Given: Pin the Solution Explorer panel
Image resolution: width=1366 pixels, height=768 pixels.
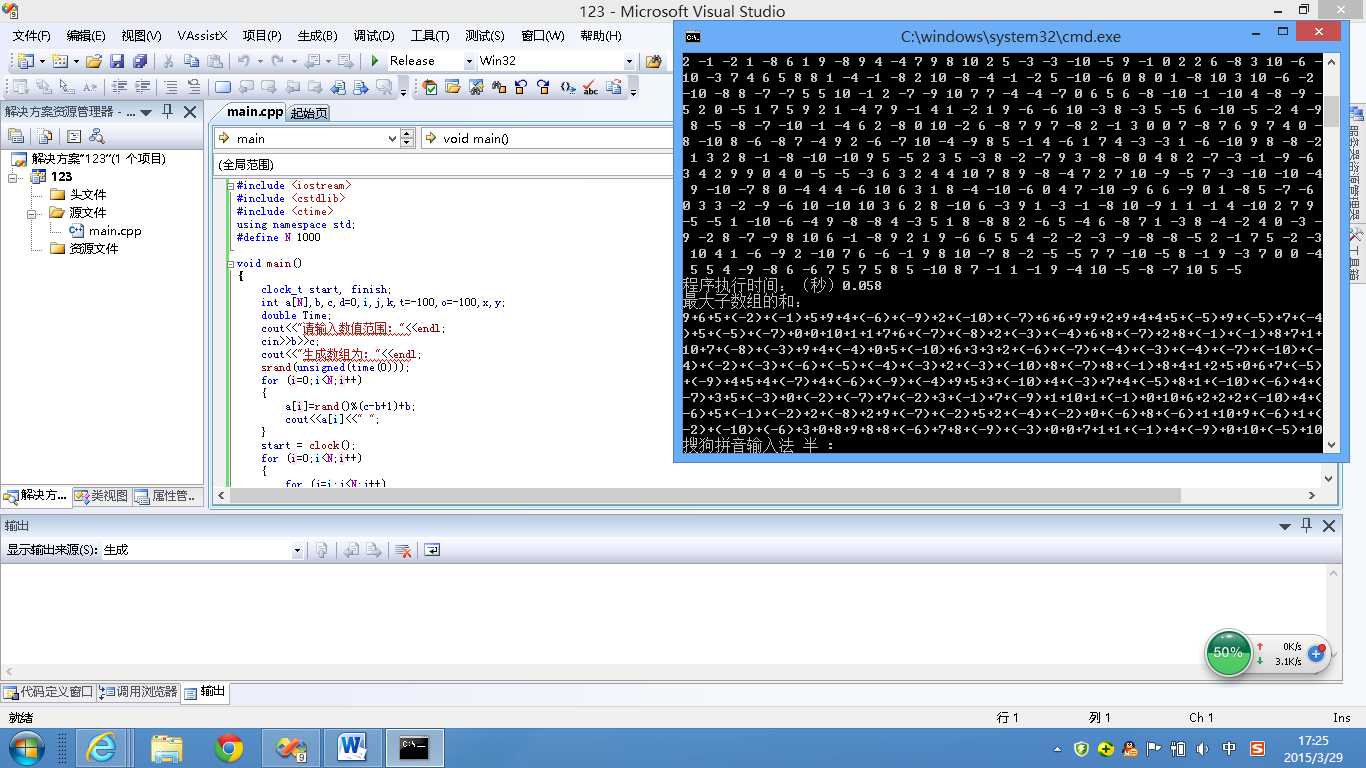Looking at the screenshot, I should 168,112.
